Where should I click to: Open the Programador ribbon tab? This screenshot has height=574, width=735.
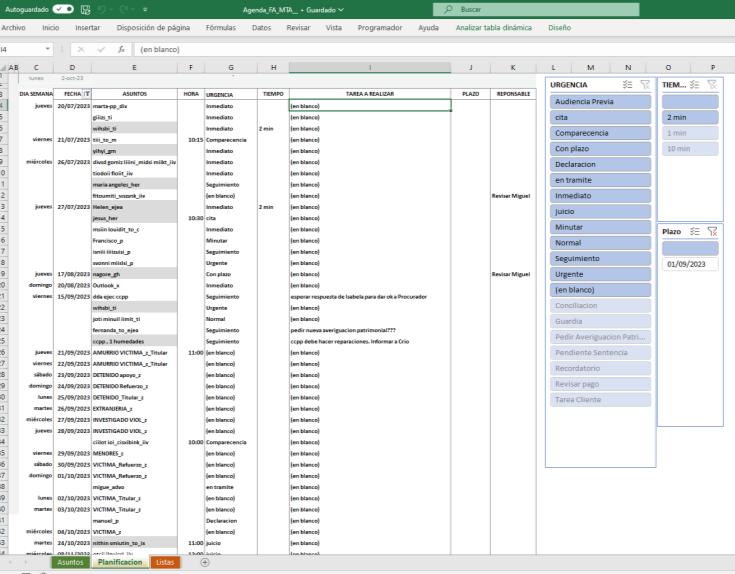click(x=380, y=28)
